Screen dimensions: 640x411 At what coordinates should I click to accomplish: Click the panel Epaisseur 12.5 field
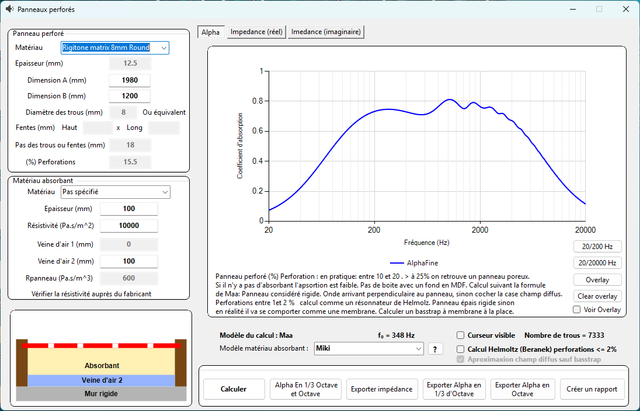point(130,63)
